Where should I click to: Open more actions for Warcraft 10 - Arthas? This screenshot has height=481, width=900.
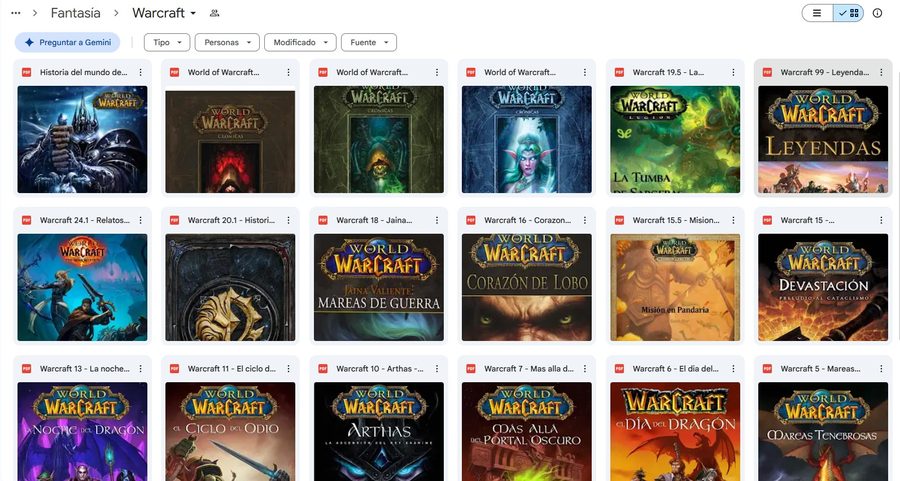click(437, 368)
